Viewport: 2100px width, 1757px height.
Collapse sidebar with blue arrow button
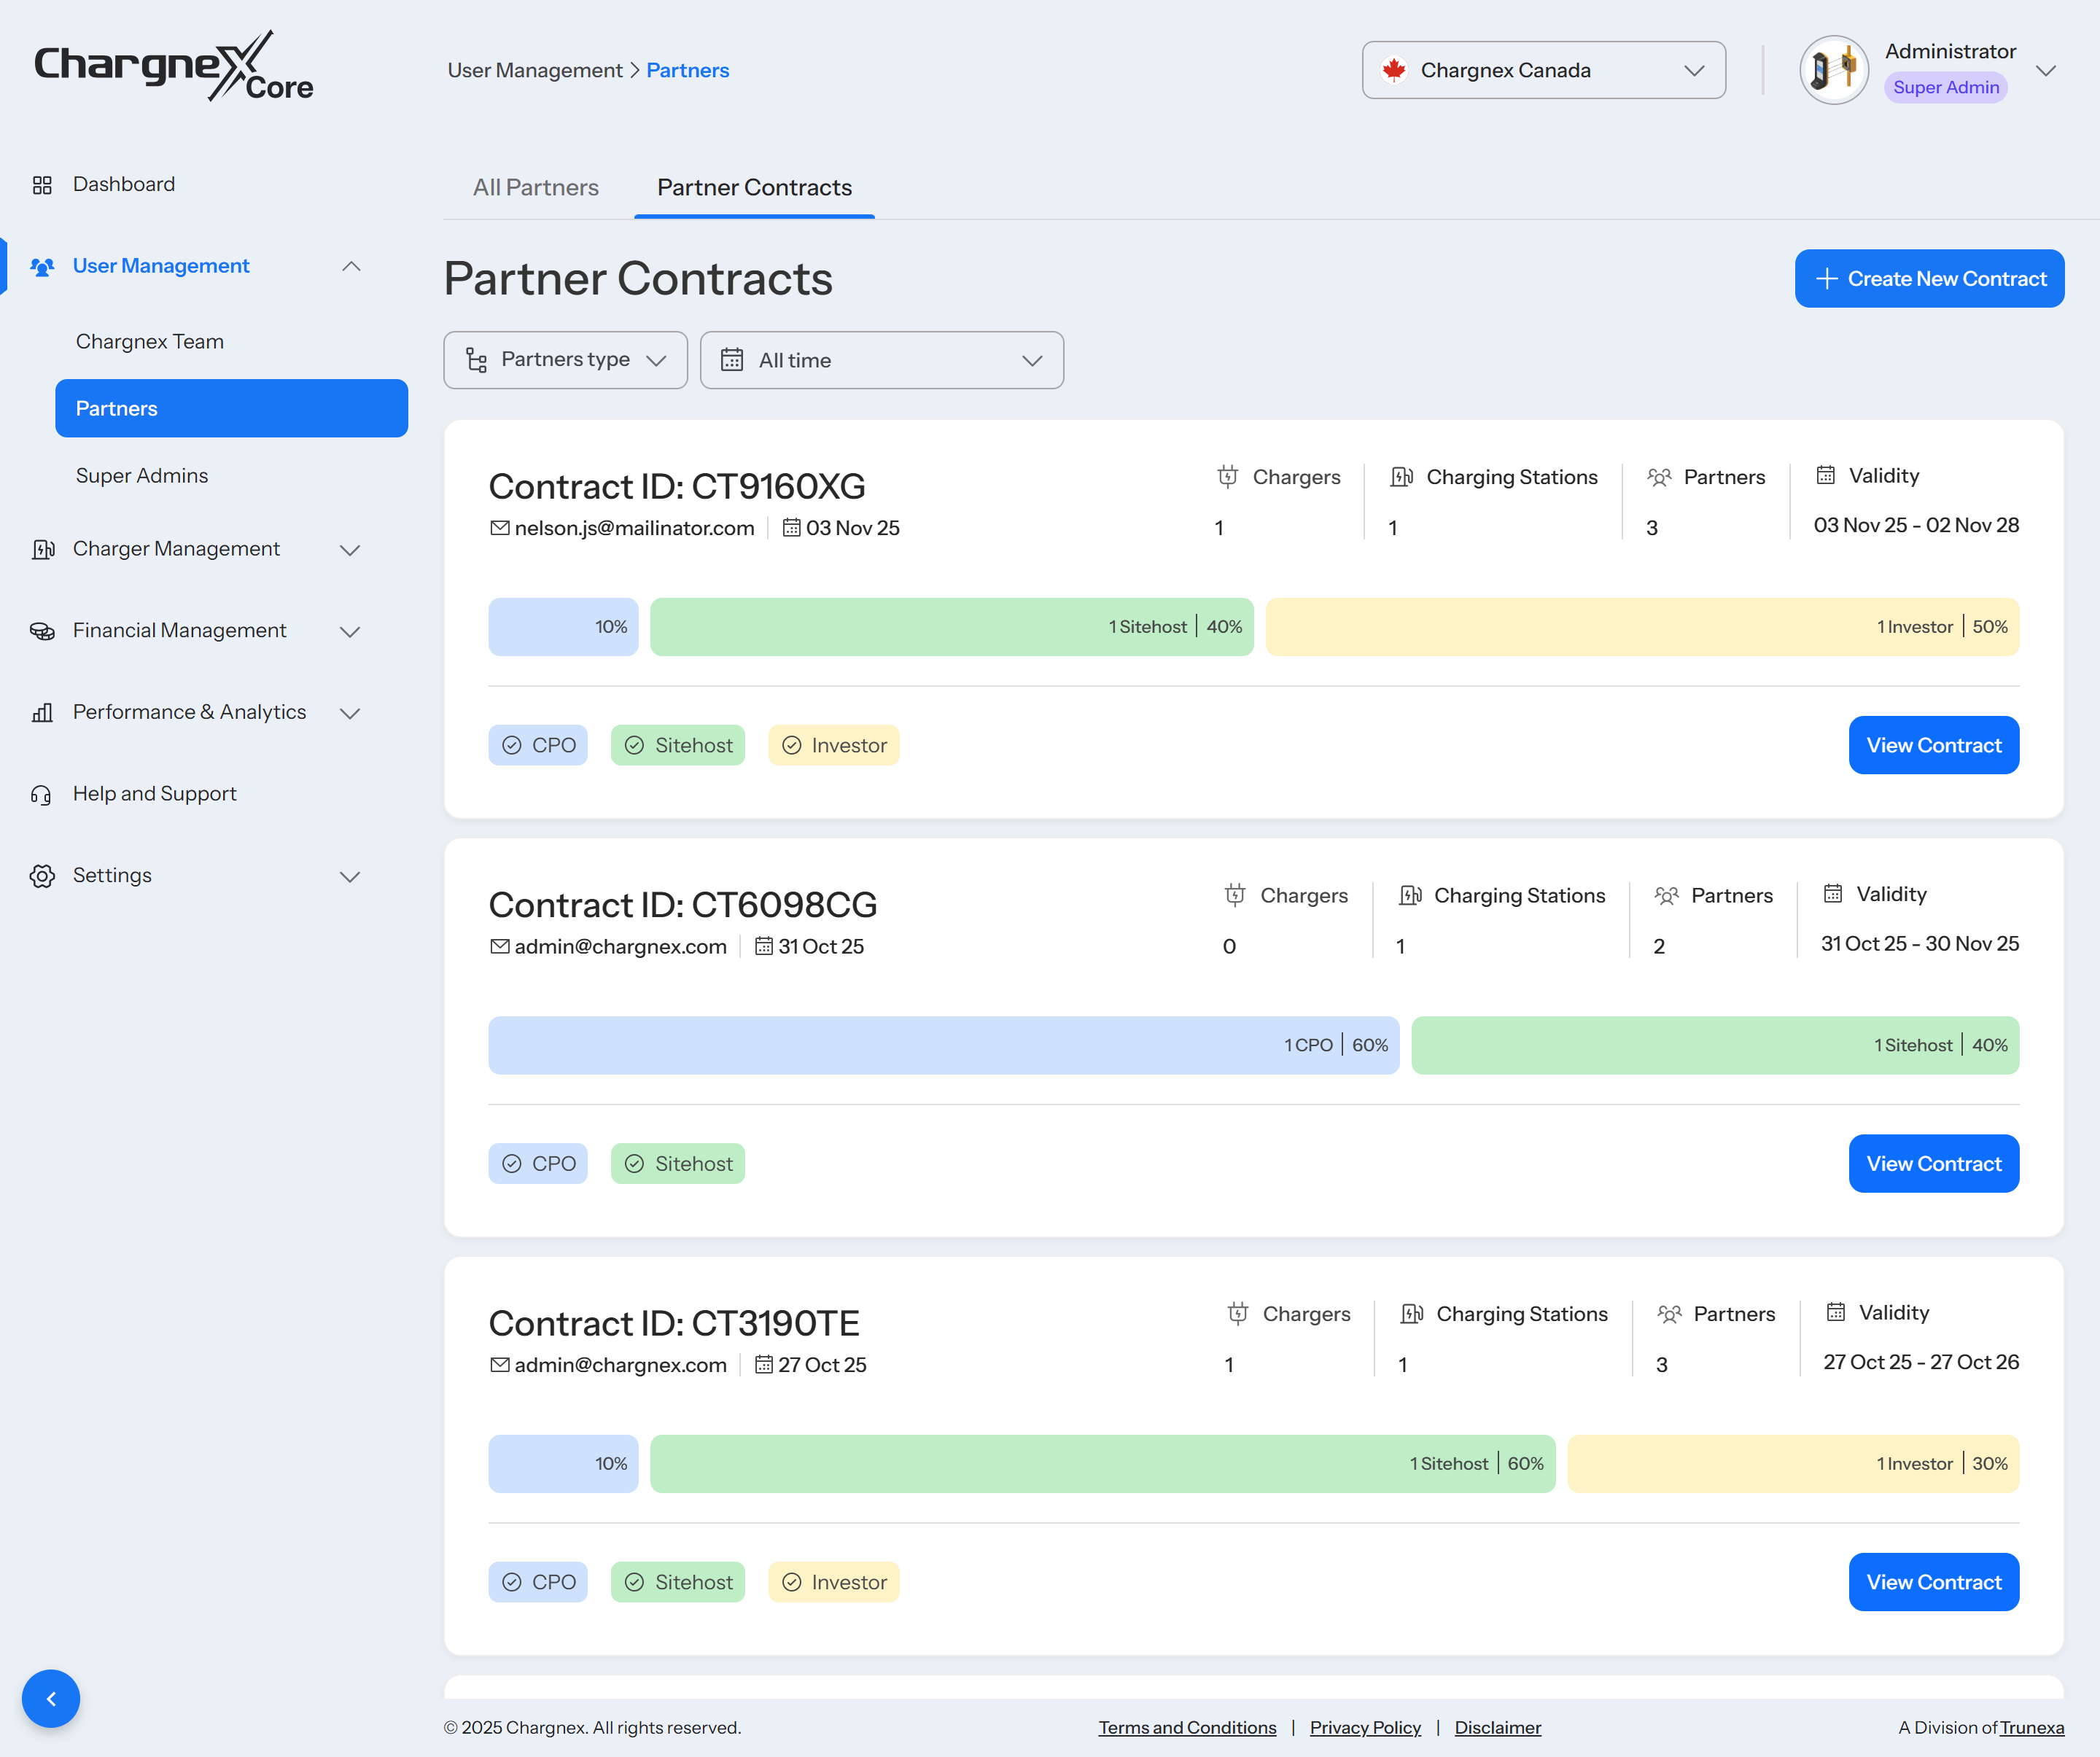(51, 1698)
